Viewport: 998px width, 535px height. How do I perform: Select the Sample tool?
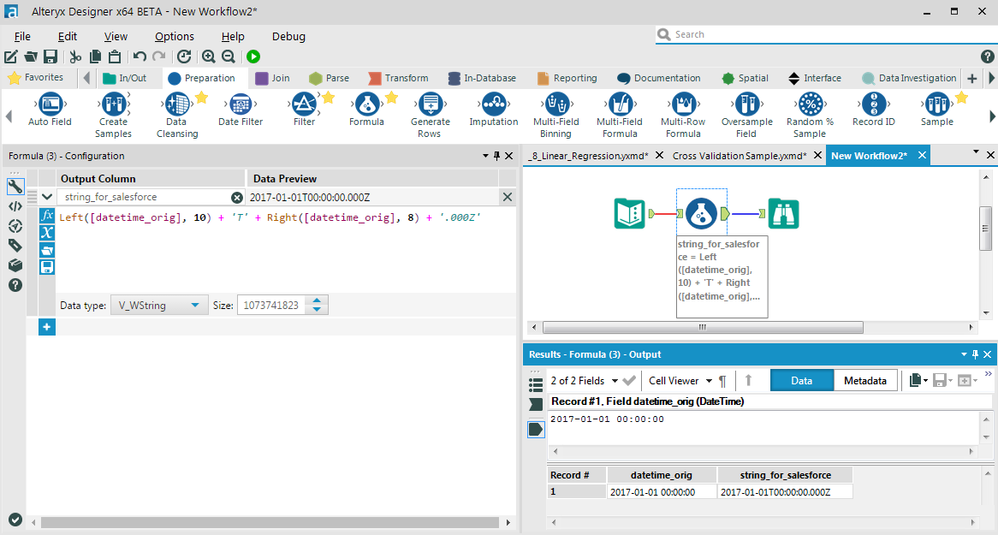[937, 109]
